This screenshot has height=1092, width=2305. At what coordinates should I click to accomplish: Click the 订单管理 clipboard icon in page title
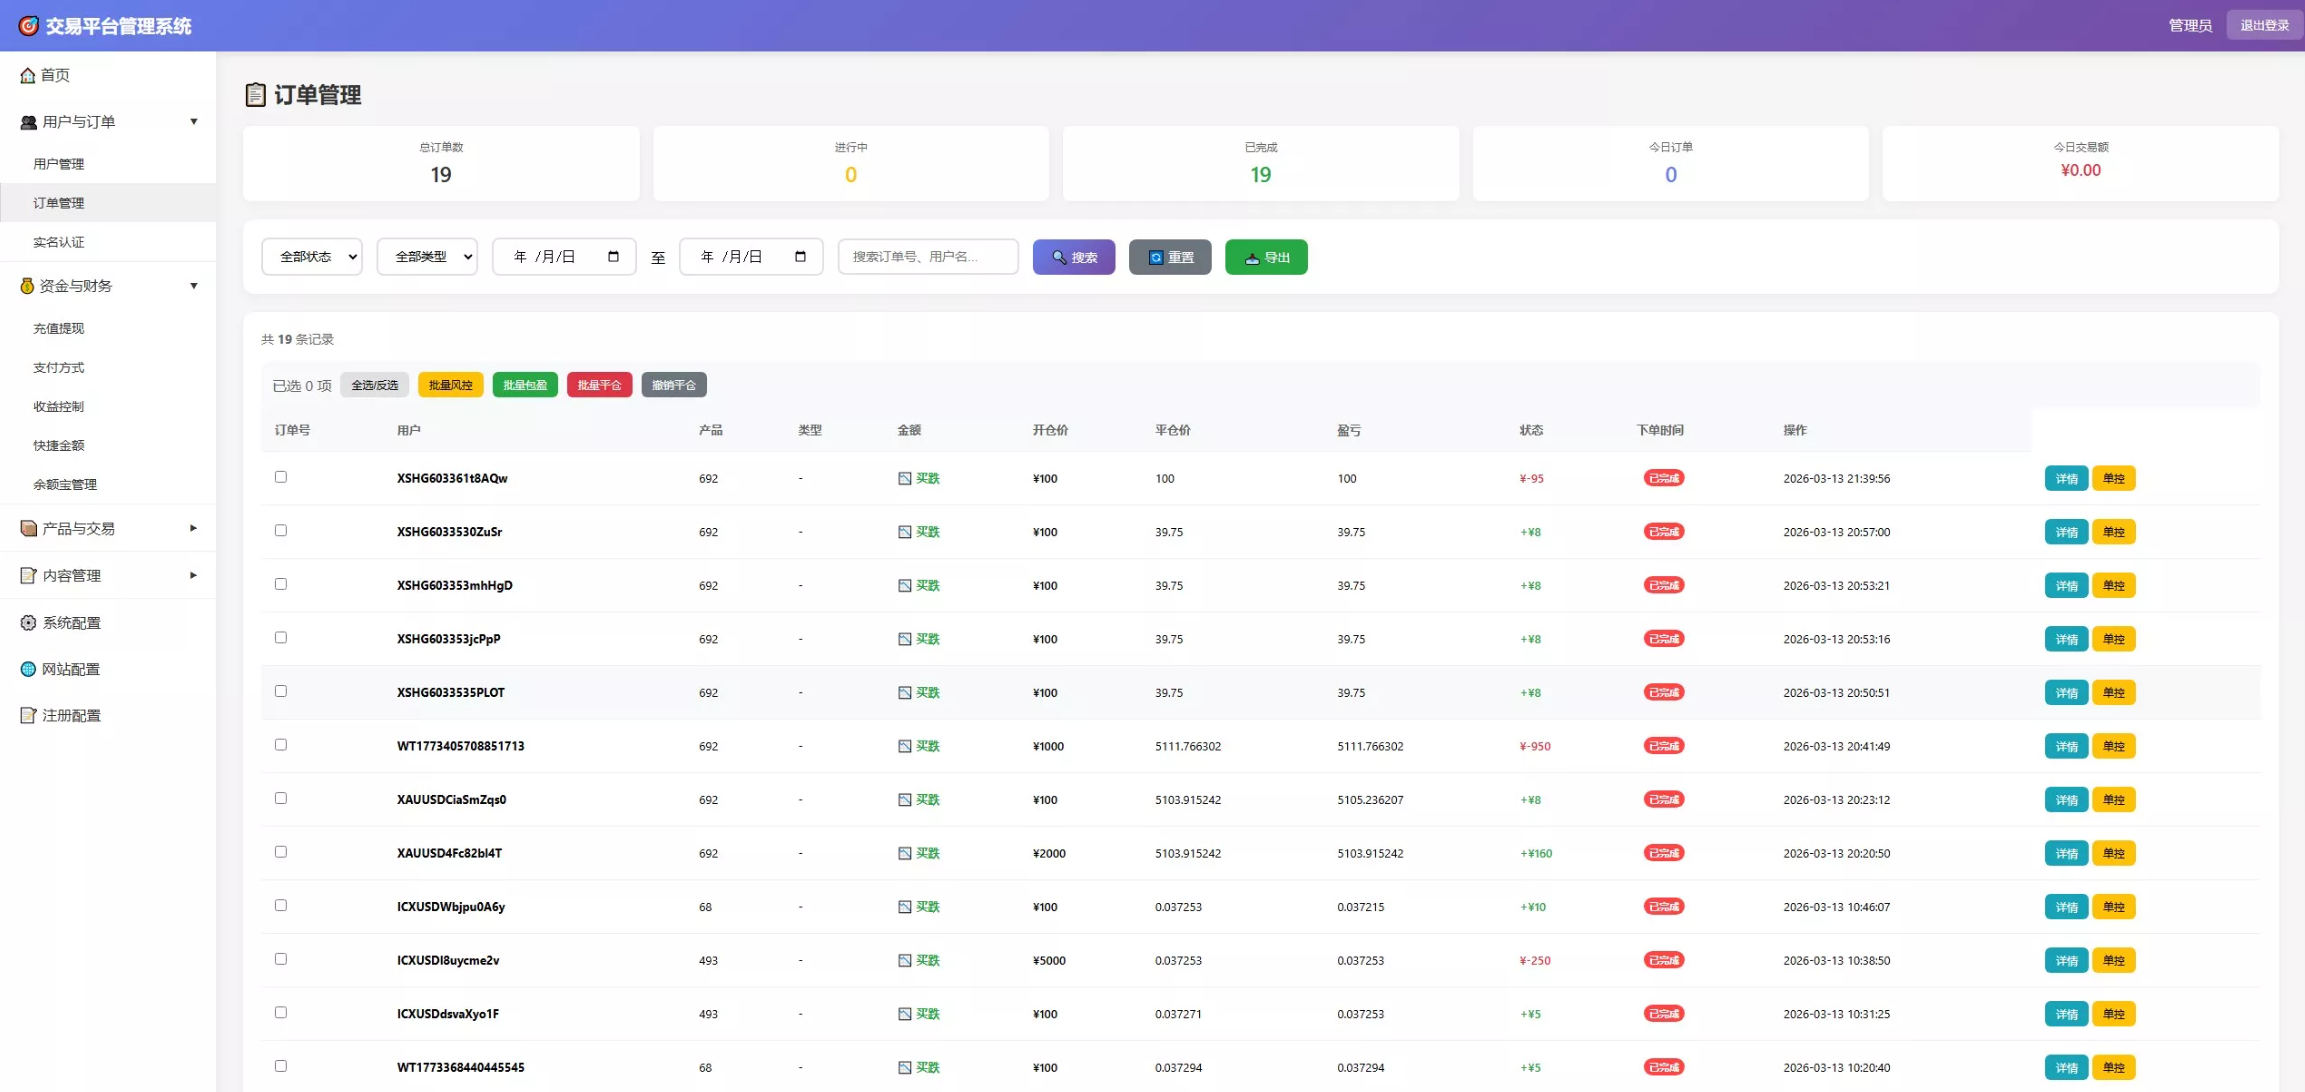(256, 95)
